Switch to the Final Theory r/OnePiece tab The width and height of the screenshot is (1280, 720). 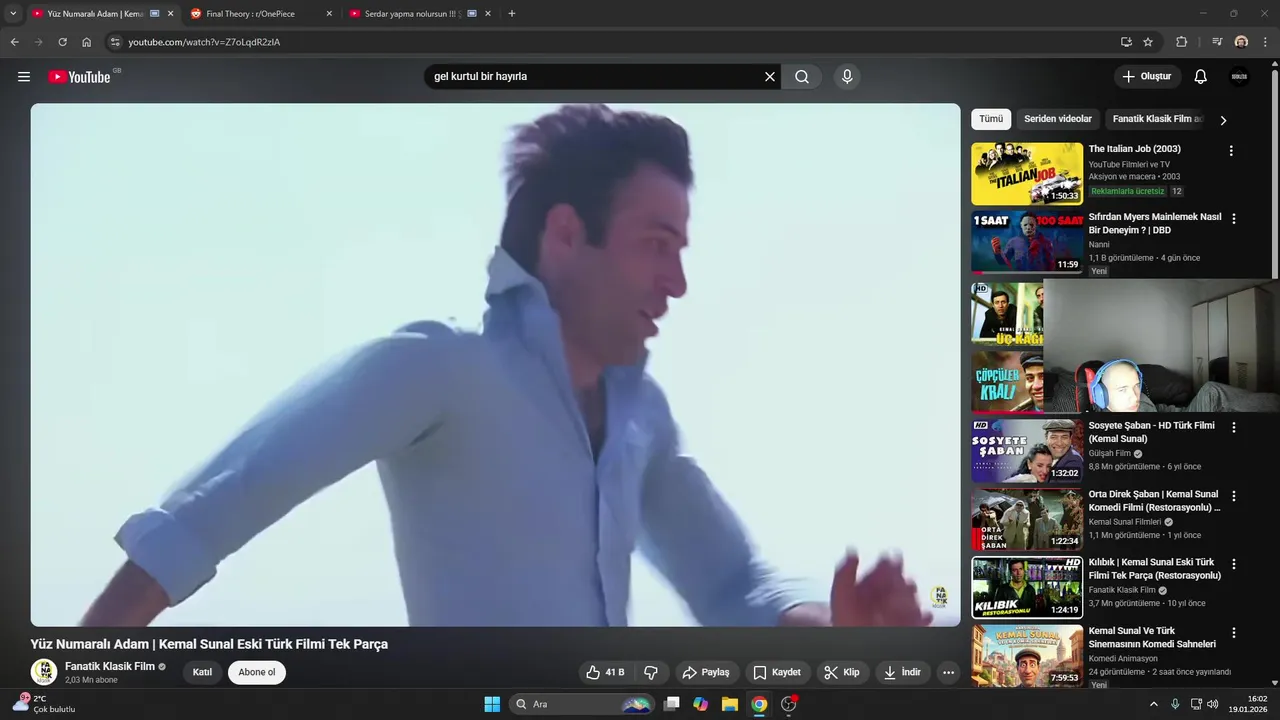250,14
